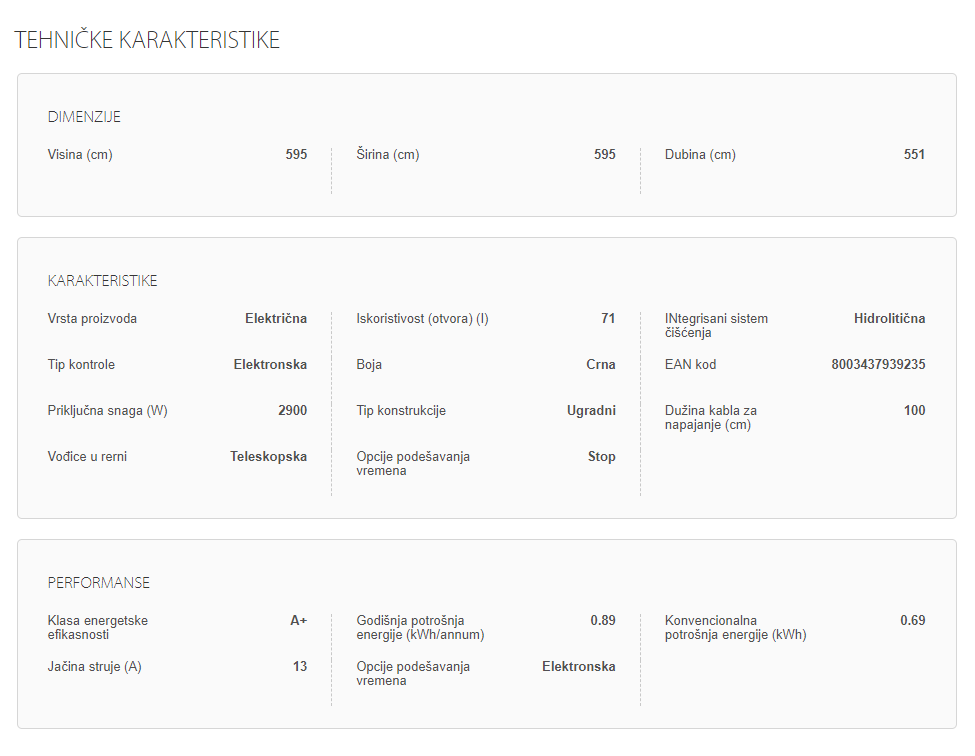
Task: Click the Iskoristivost (otvora) value 71
Action: 608,319
